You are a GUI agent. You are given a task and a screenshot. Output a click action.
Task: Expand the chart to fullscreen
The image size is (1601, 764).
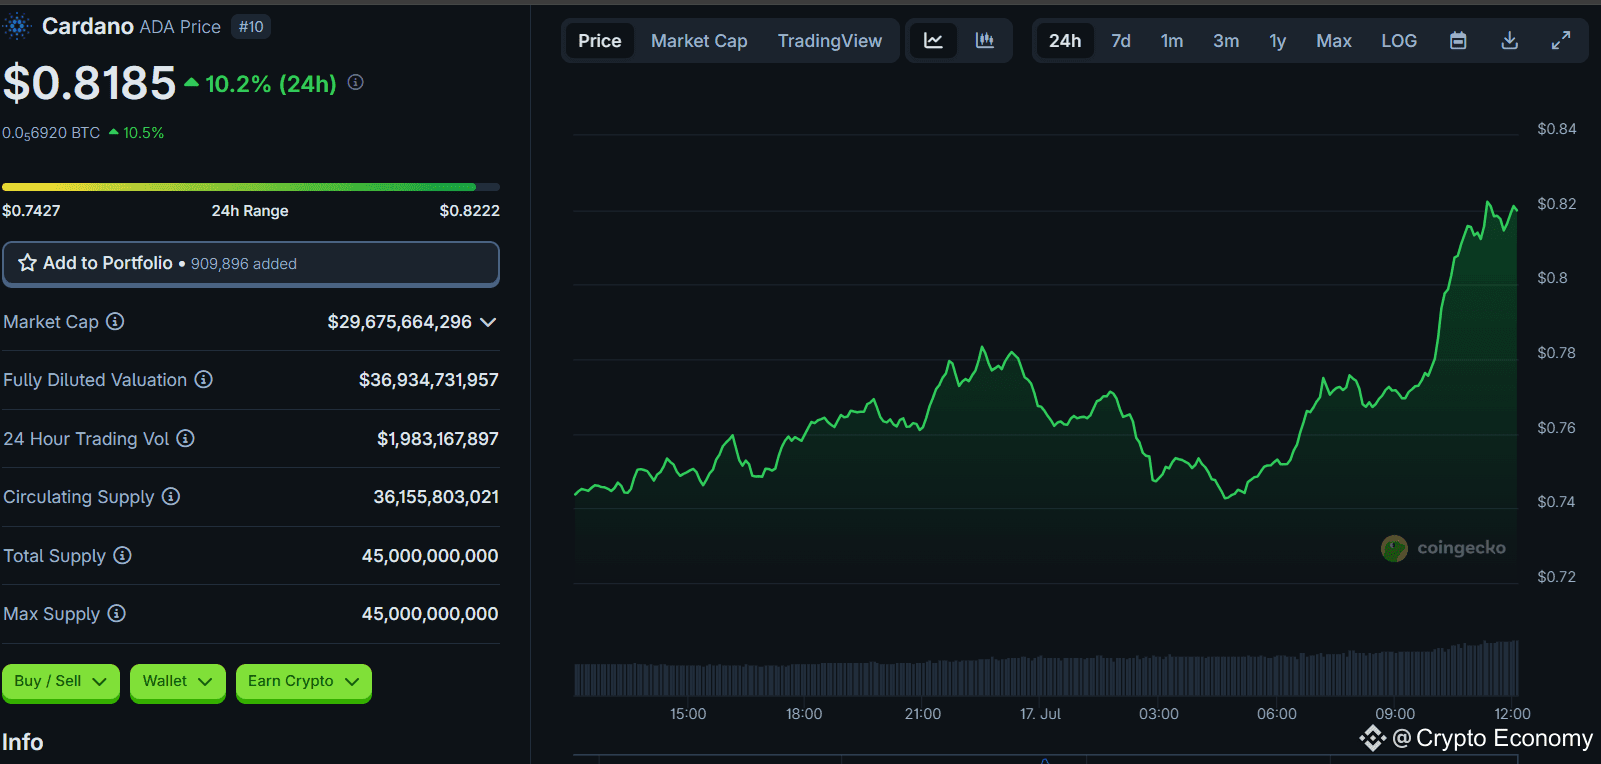pos(1561,41)
